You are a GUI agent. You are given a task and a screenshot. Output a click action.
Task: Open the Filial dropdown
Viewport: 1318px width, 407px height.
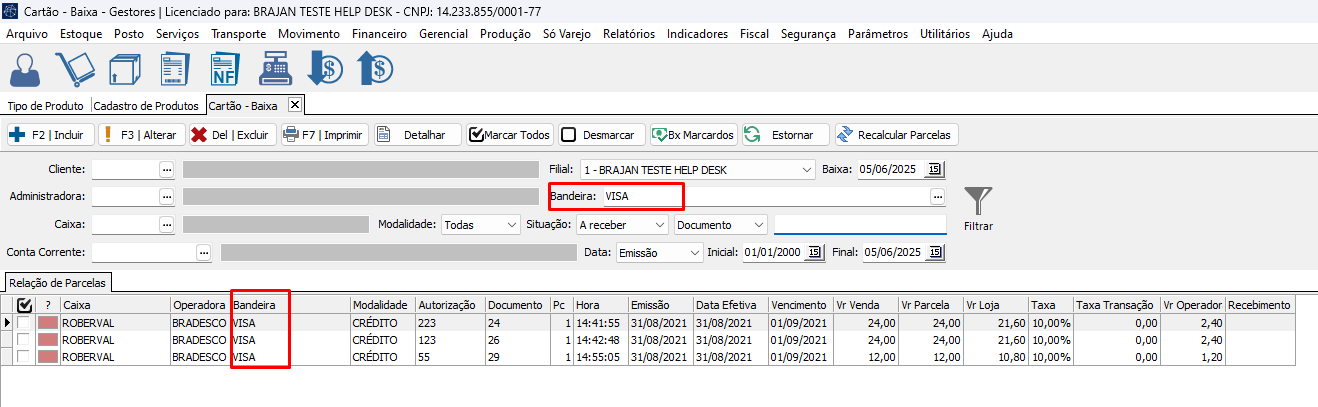(x=697, y=169)
